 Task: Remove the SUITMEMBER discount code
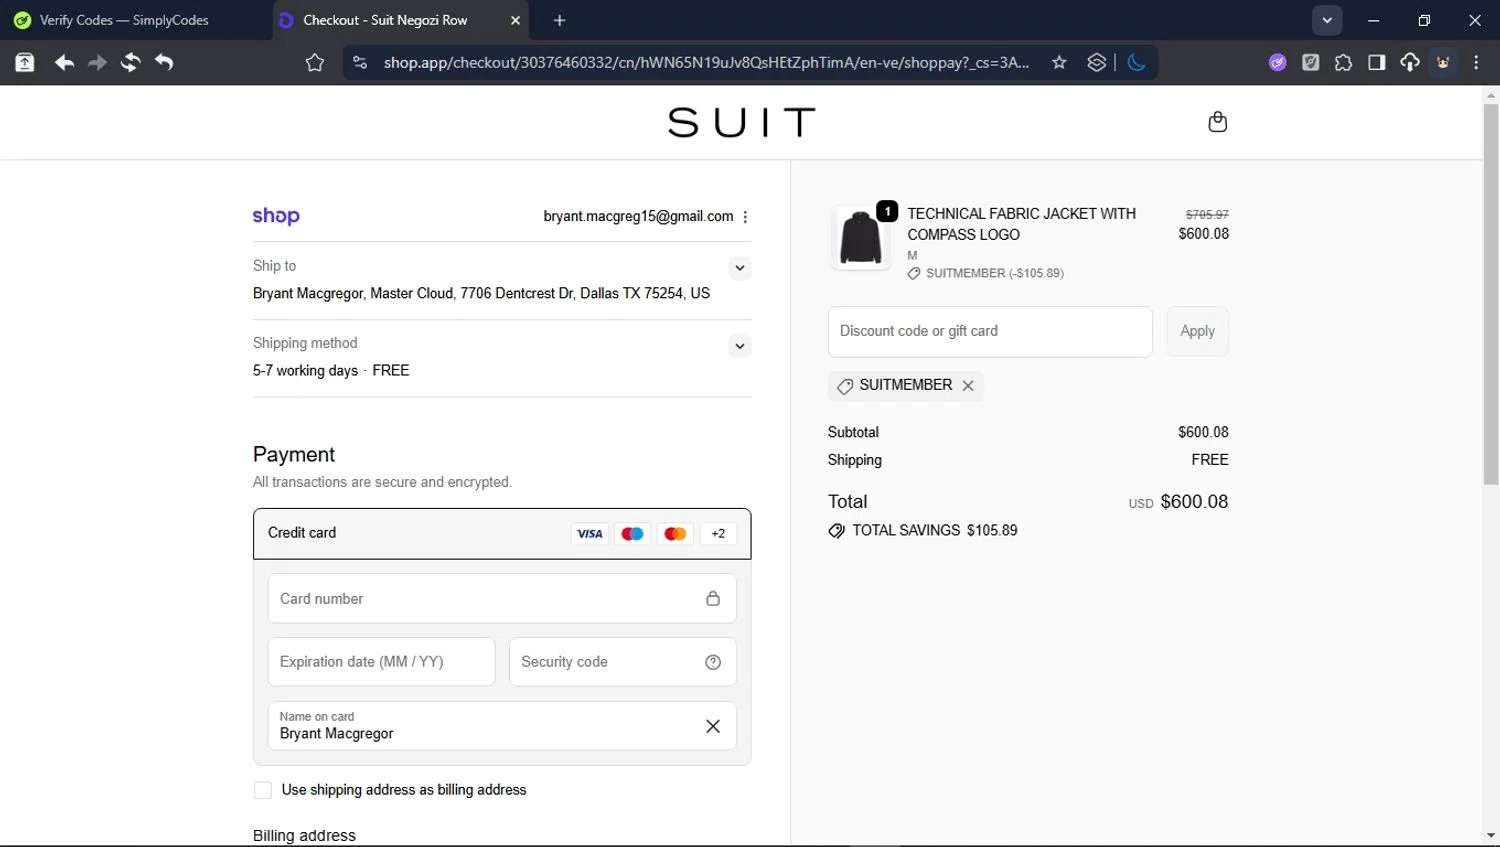tap(968, 386)
